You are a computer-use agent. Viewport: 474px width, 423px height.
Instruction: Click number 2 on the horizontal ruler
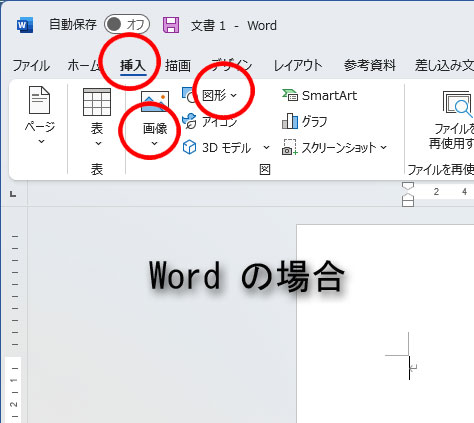(436, 192)
